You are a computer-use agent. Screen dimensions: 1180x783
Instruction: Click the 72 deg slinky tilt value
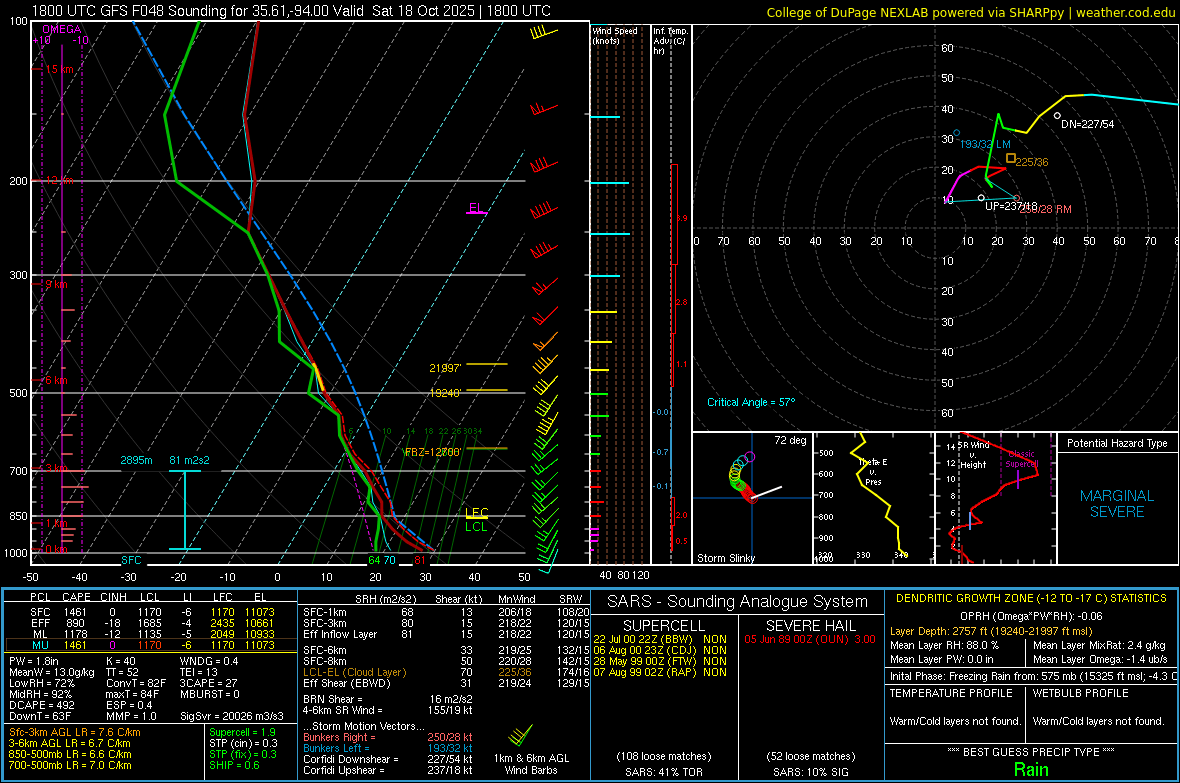[x=790, y=440]
